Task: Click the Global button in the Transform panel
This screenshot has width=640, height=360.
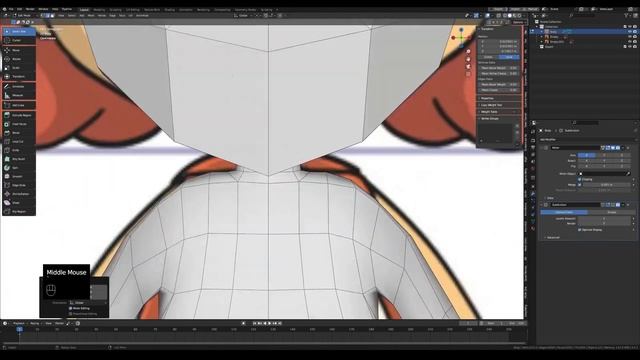Action: click(x=489, y=57)
